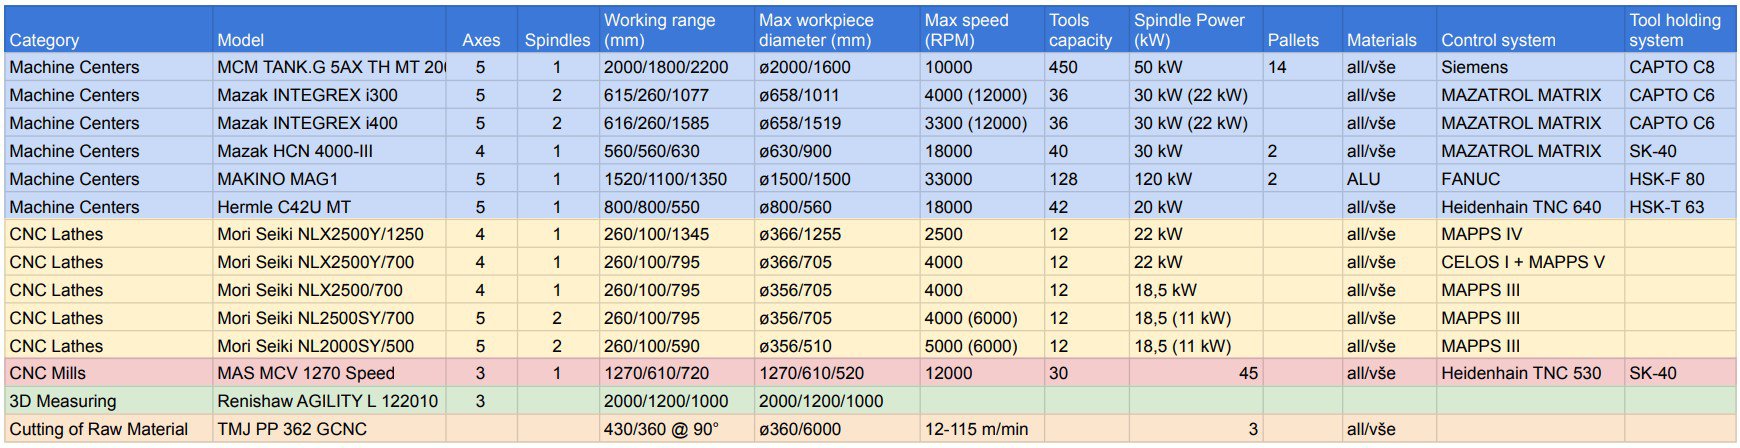Select the Spindle Power (kW) header
This screenshot has height=448, width=1740.
(1195, 29)
